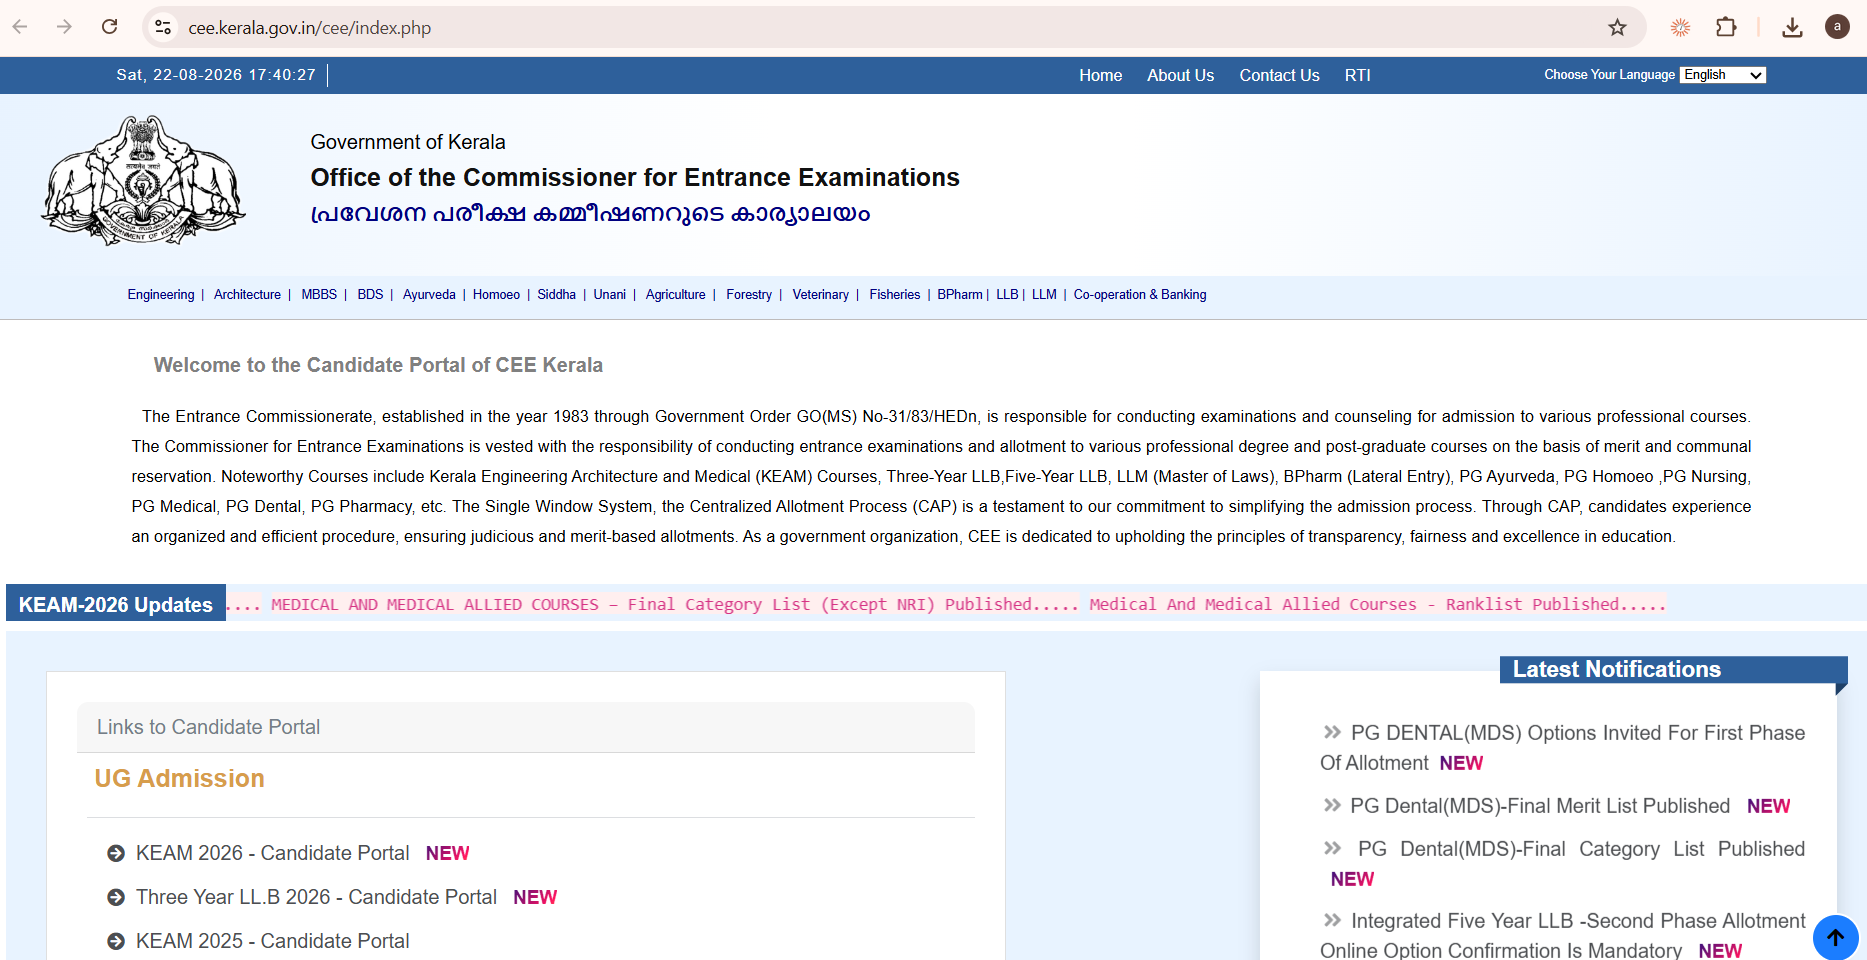Open the Forestry course link

[x=749, y=294]
